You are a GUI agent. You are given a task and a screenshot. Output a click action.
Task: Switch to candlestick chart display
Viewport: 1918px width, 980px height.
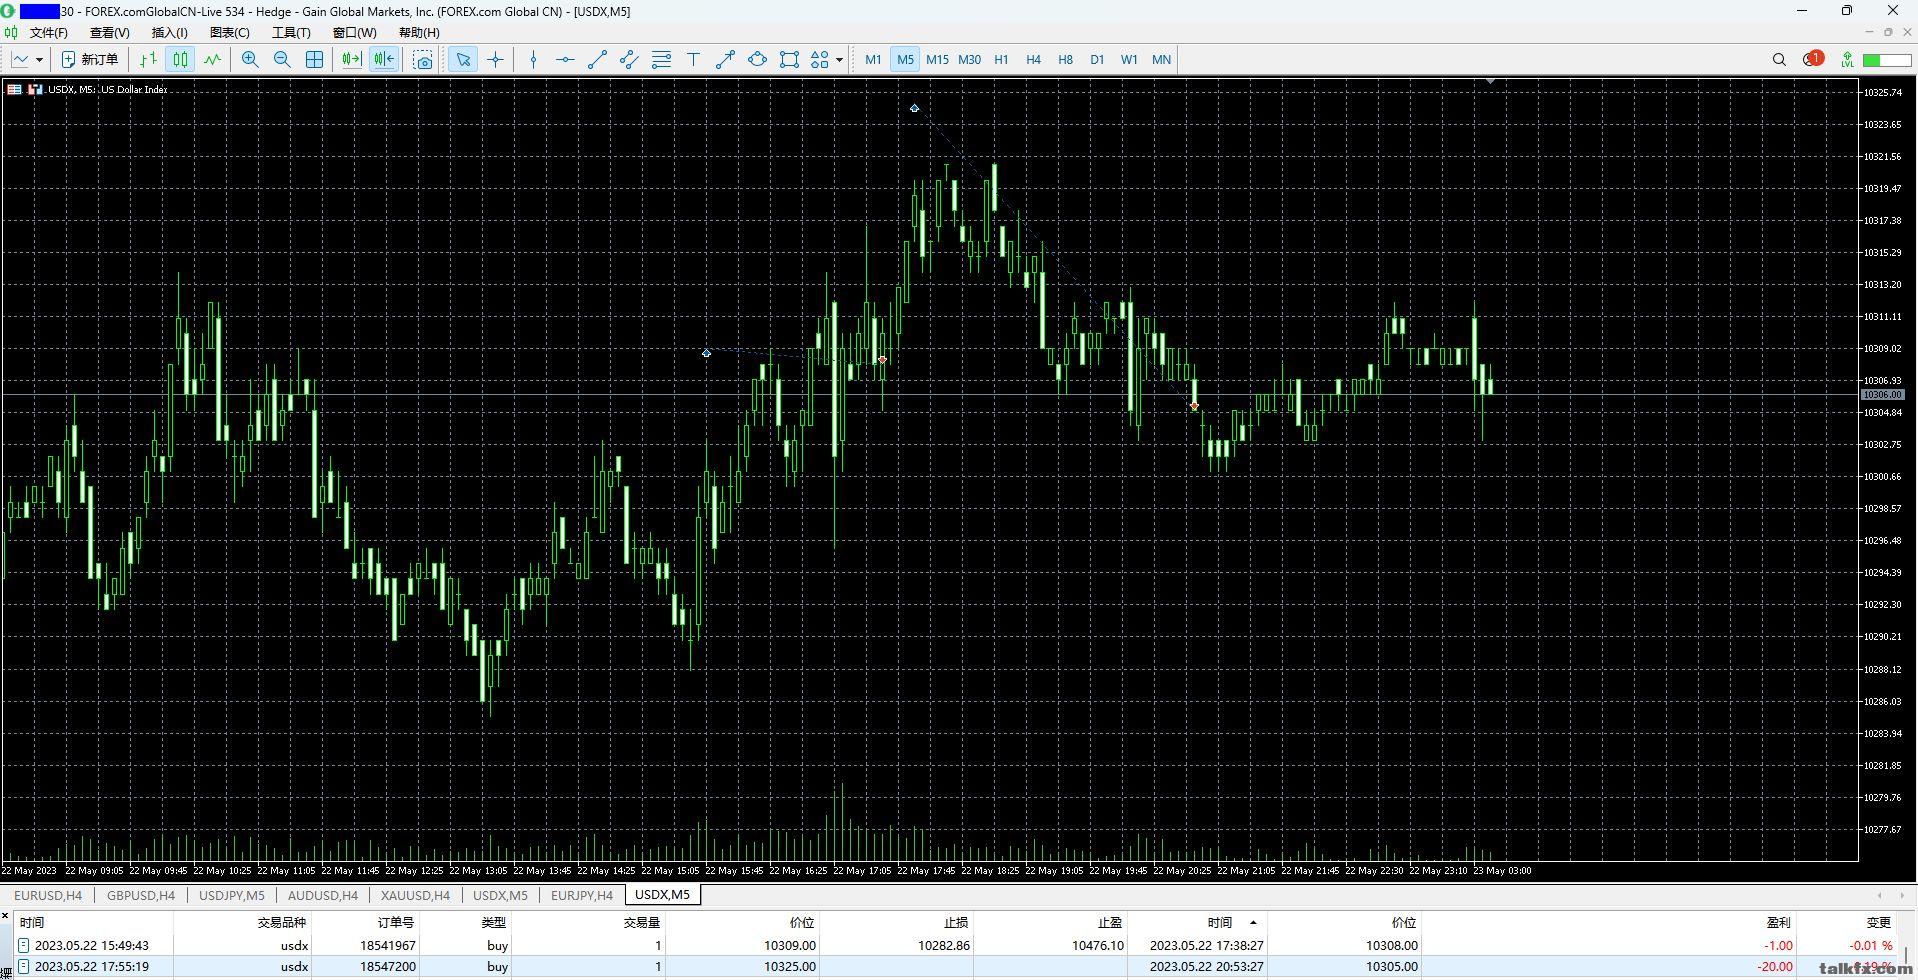[180, 60]
